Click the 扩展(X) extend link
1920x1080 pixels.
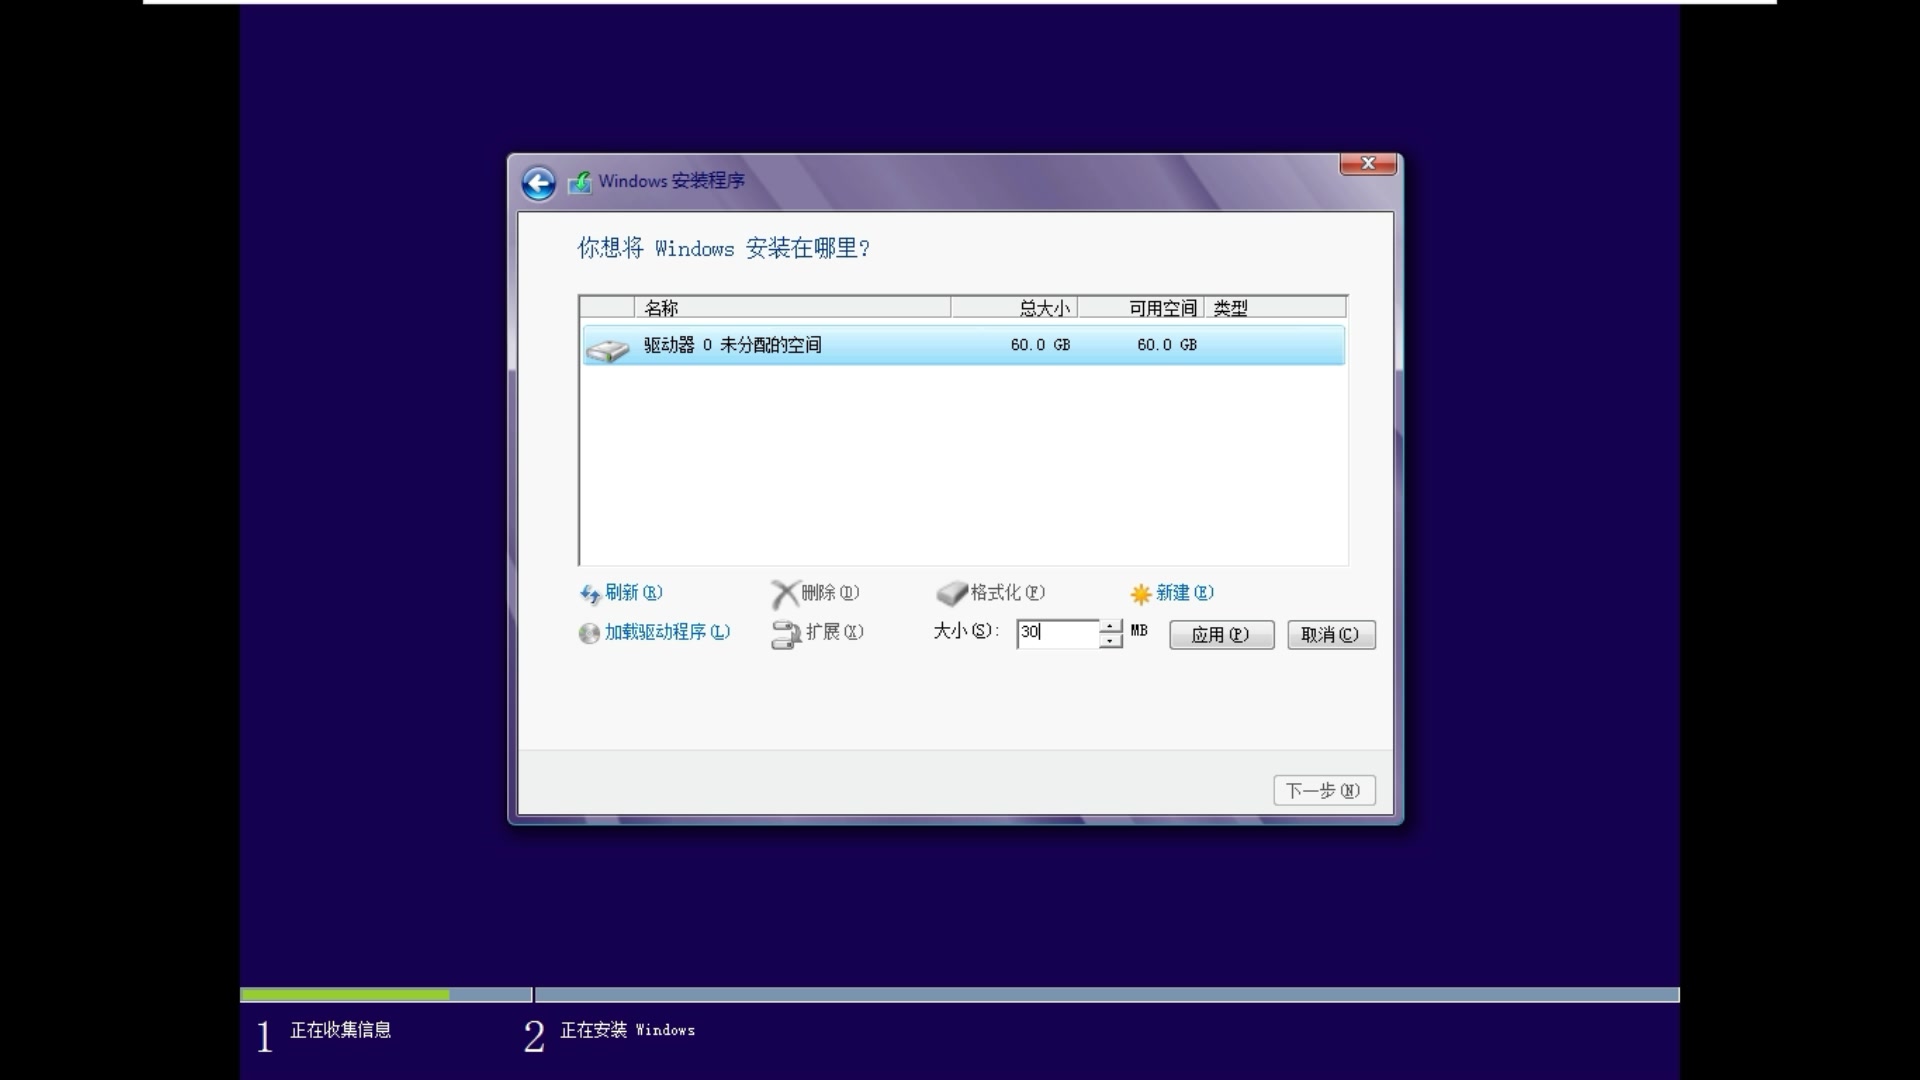[x=835, y=632]
